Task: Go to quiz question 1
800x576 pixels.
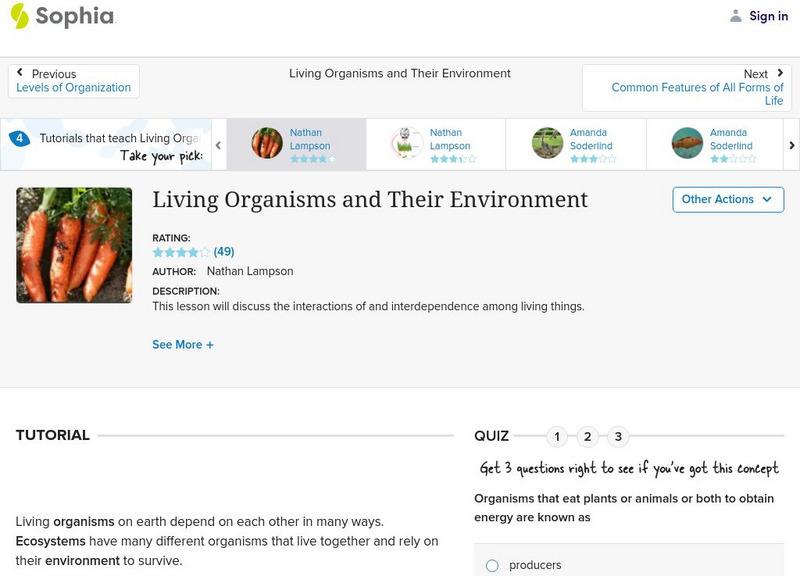Action: pos(557,436)
